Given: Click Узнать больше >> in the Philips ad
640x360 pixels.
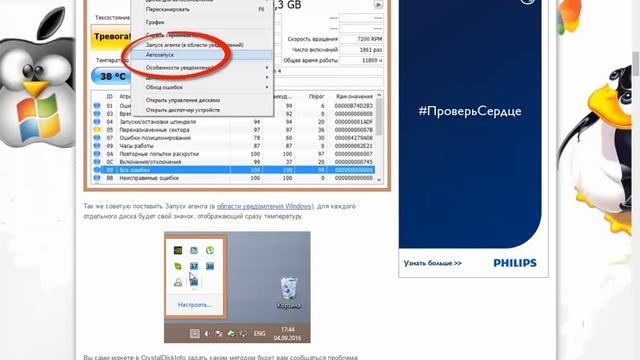Looking at the screenshot, I should [x=433, y=263].
